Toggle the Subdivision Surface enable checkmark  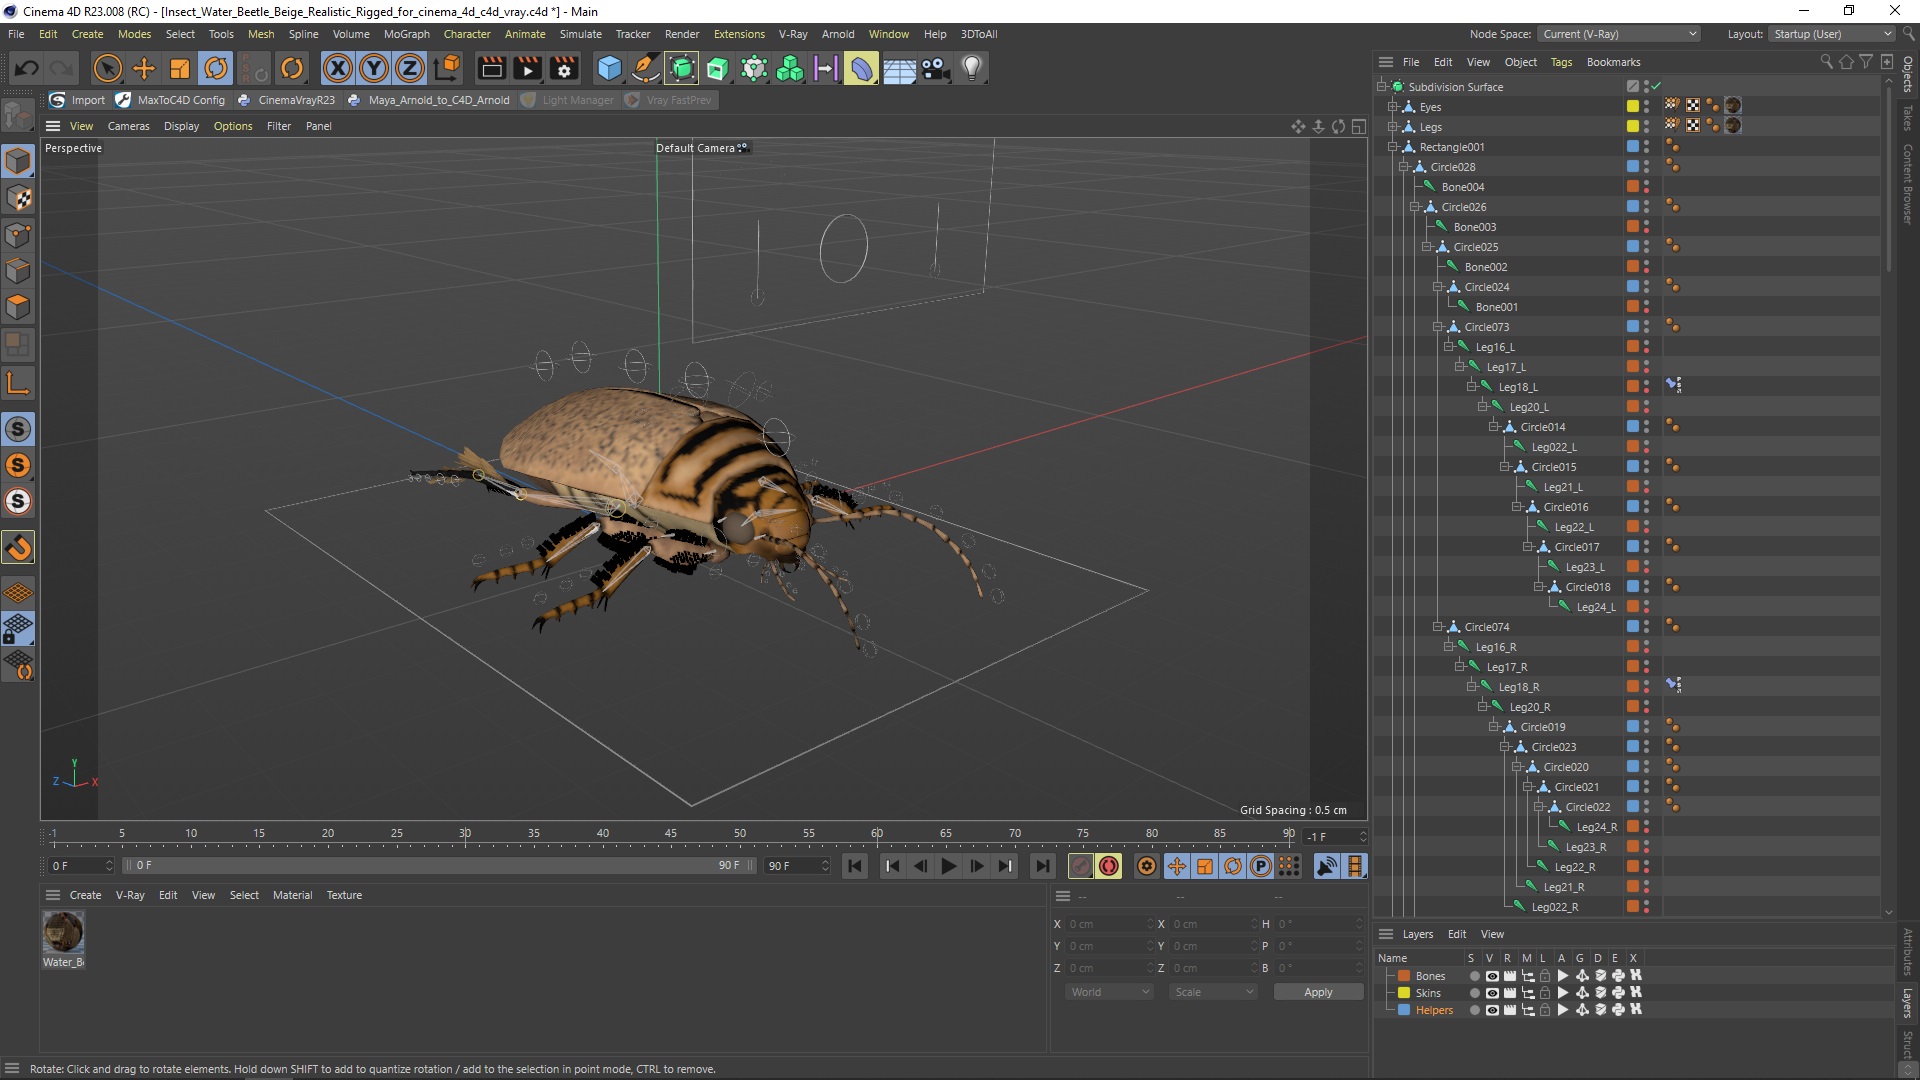[1656, 87]
